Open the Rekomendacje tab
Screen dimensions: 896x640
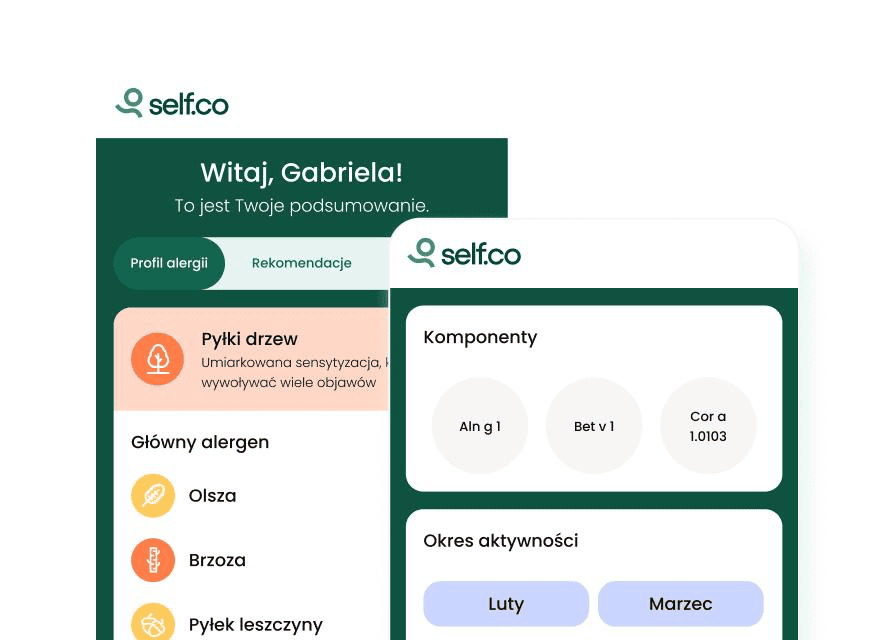click(x=301, y=264)
